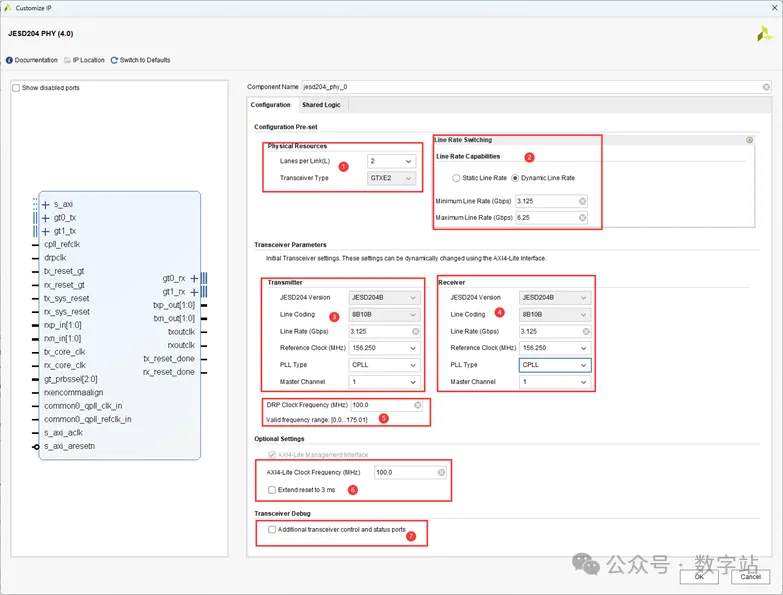Open the Receiver PLL Type dropdown
This screenshot has width=783, height=595.
coord(555,365)
